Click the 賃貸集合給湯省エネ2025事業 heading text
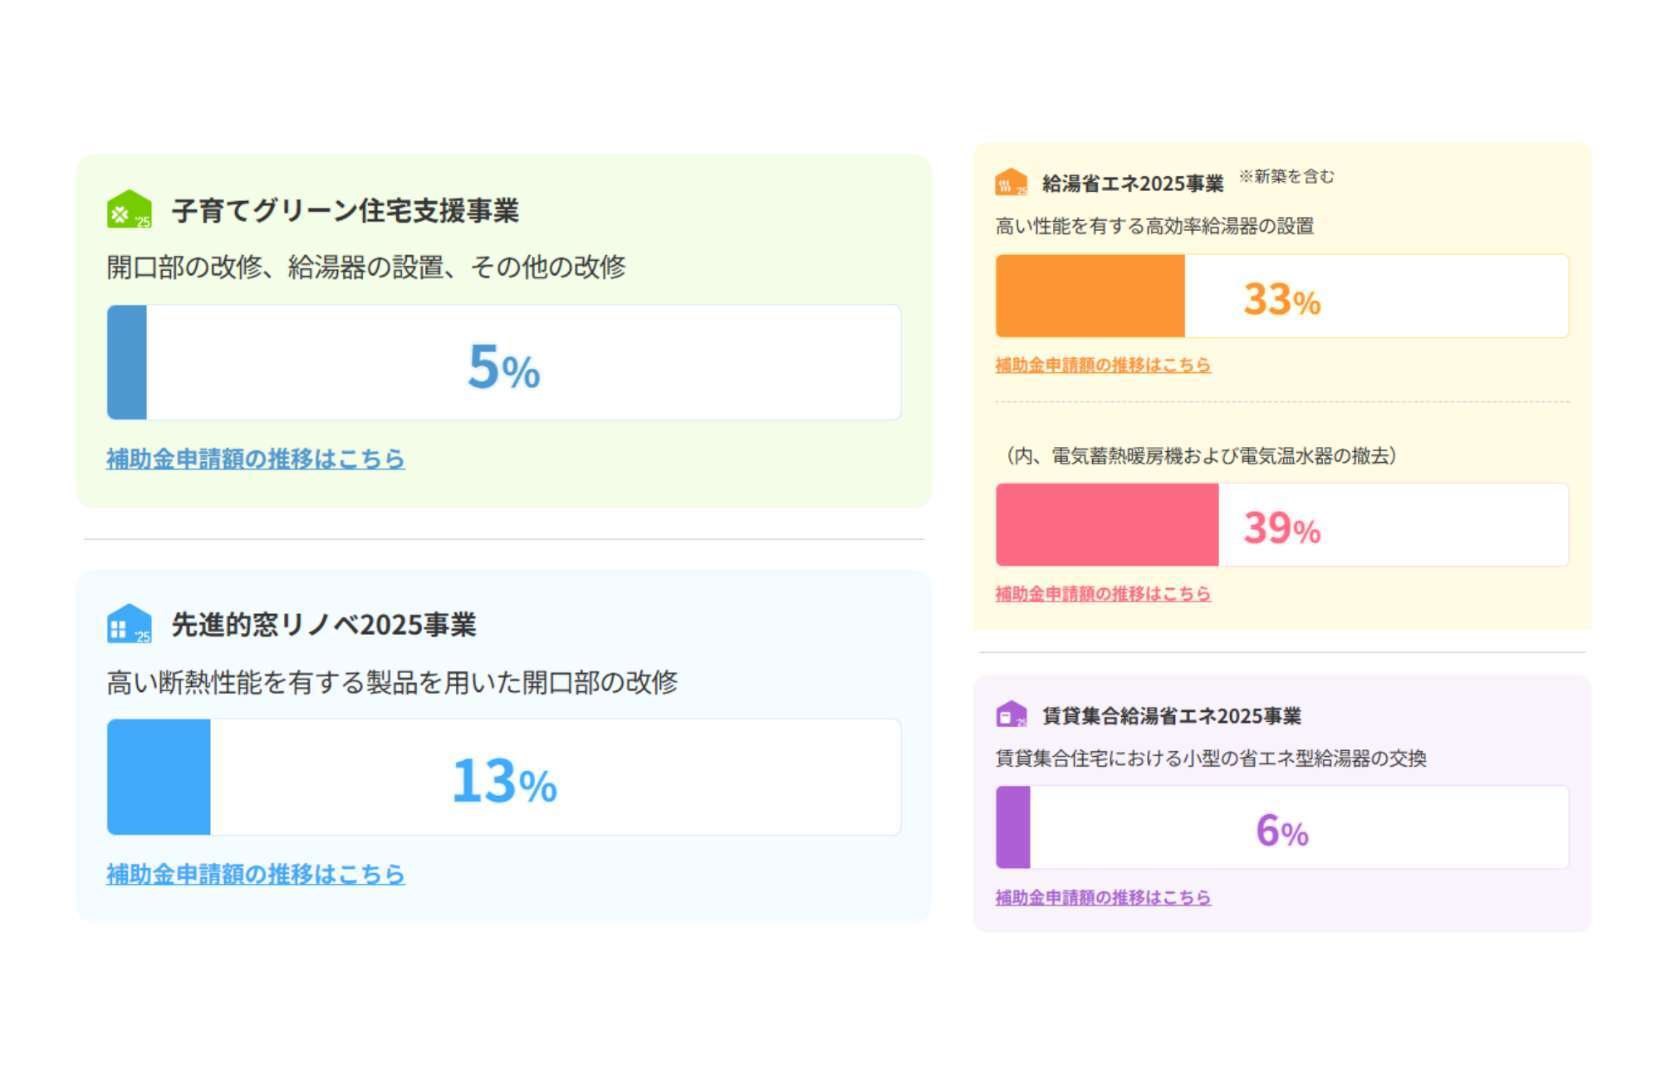 [x=1171, y=716]
